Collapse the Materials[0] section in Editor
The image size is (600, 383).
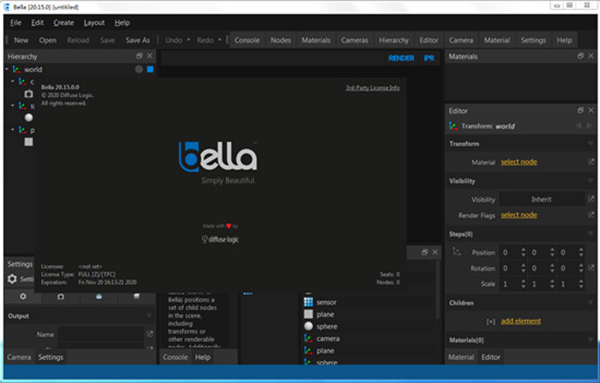point(590,340)
